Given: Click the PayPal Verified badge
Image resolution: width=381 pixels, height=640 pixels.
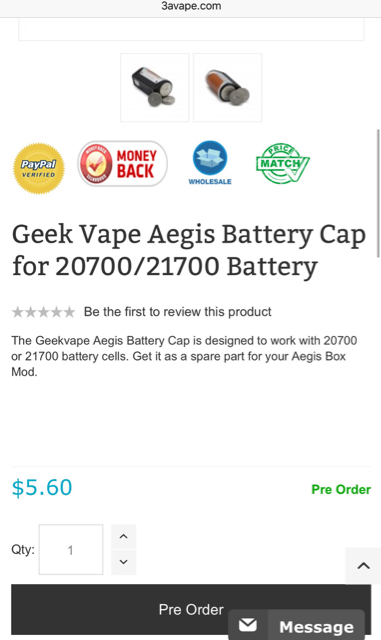Looking at the screenshot, I should coord(39,168).
